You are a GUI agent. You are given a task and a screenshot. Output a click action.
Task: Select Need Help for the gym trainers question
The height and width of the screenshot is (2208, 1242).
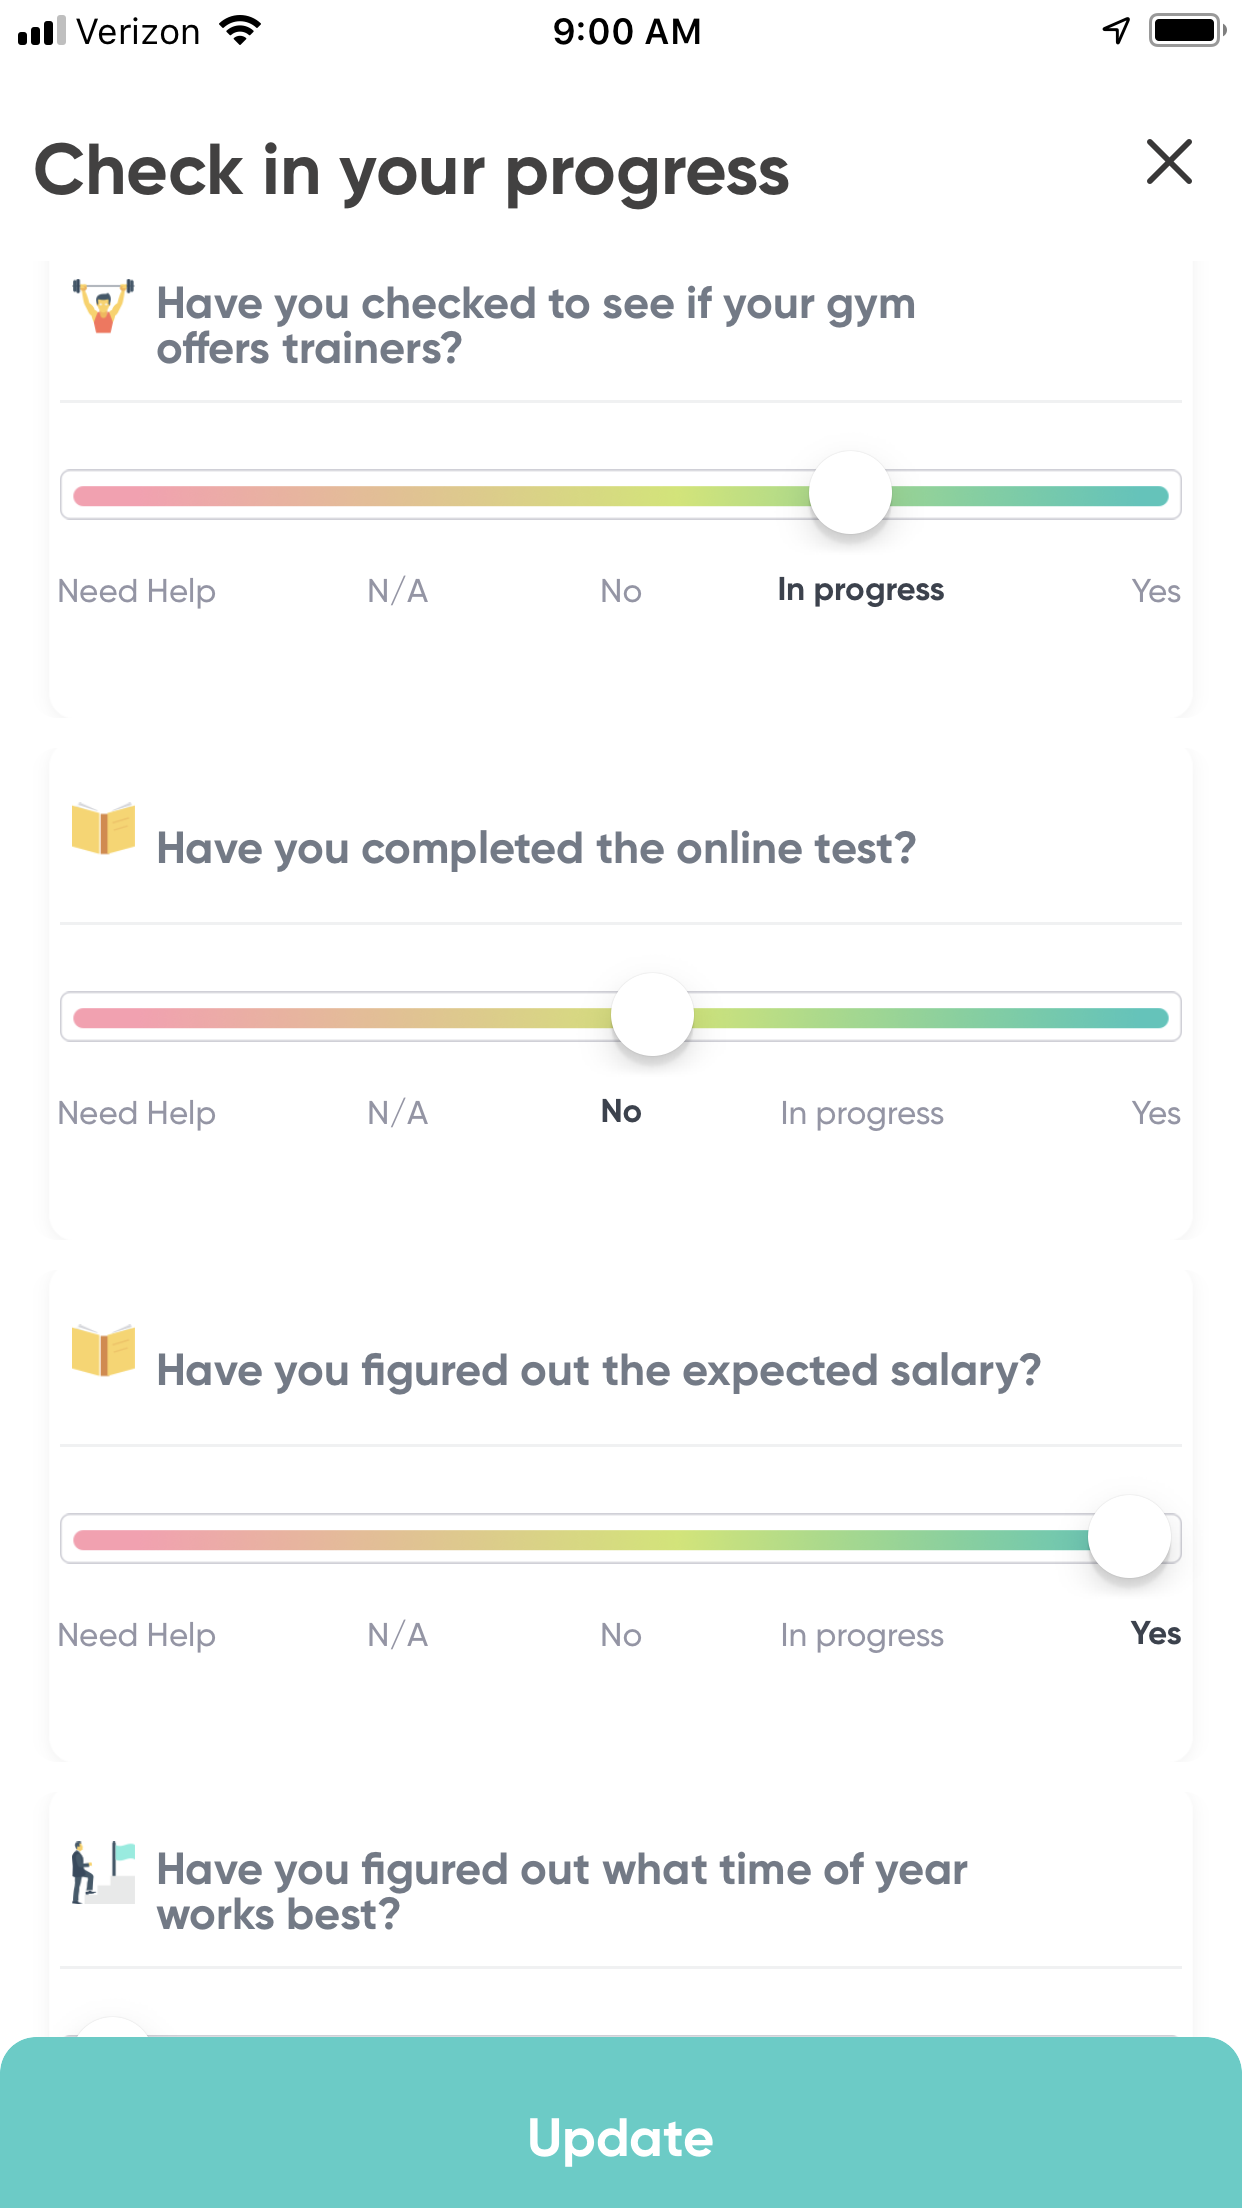click(137, 591)
